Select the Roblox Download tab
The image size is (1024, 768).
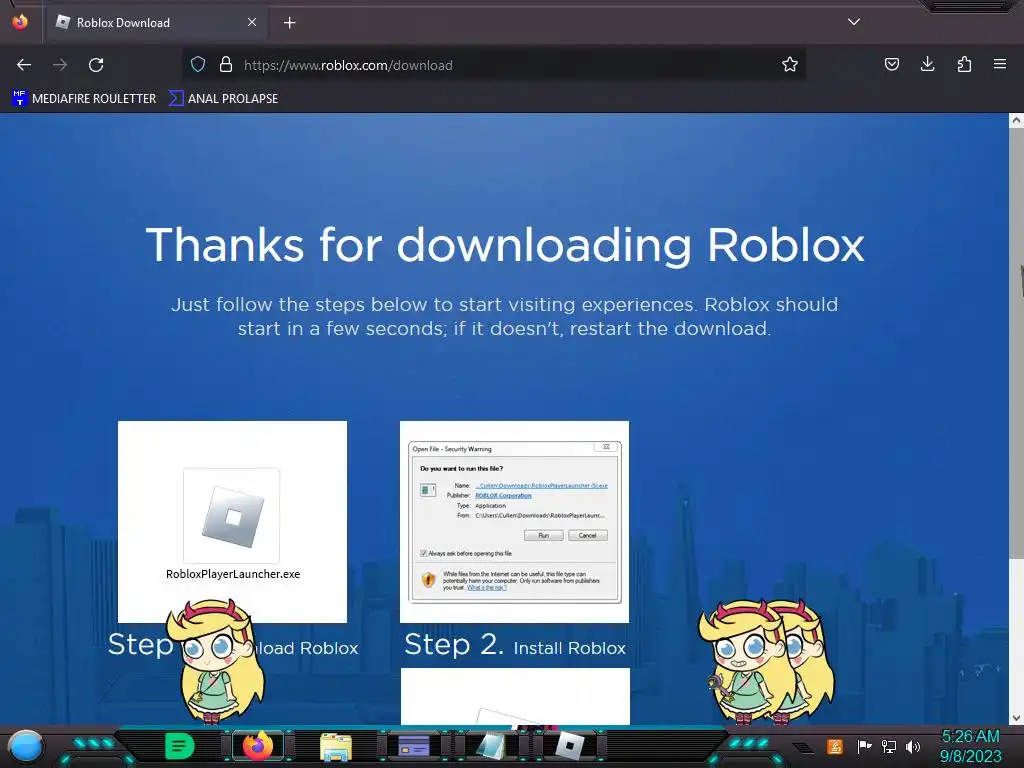(157, 23)
